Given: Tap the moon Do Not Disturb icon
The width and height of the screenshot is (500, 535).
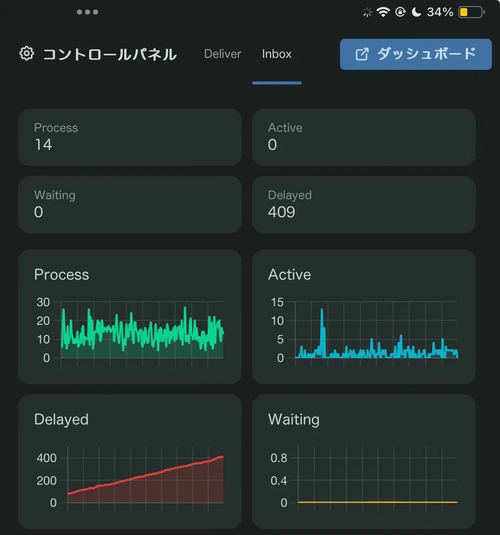Looking at the screenshot, I should tap(416, 12).
